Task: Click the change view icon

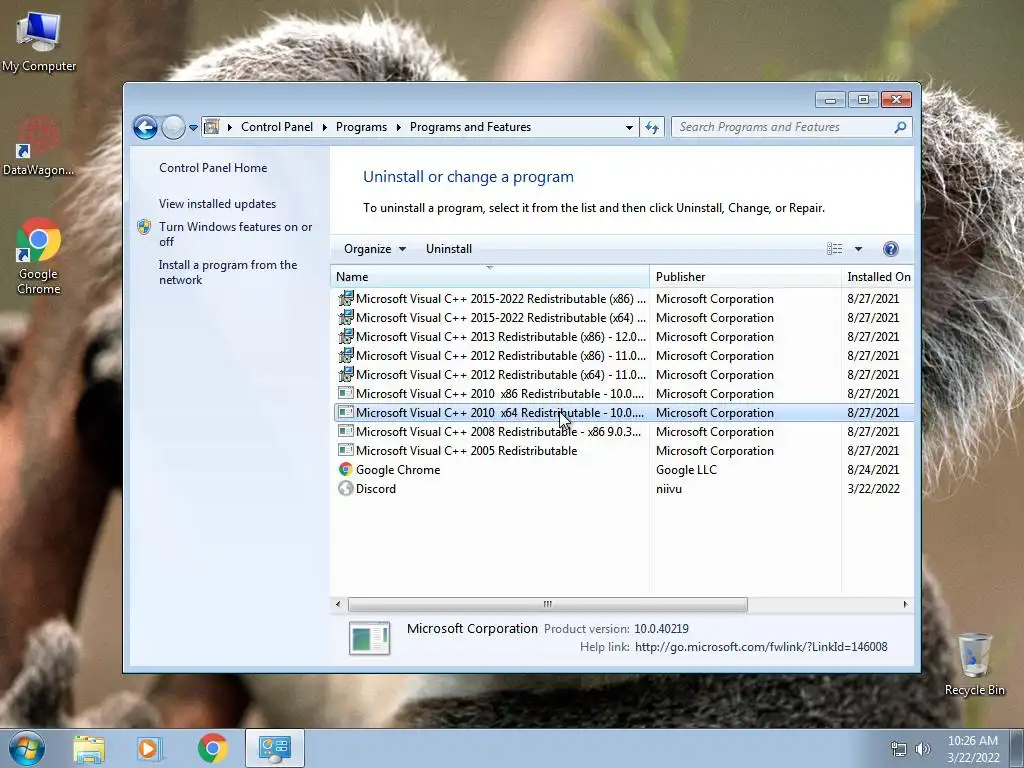Action: 834,249
